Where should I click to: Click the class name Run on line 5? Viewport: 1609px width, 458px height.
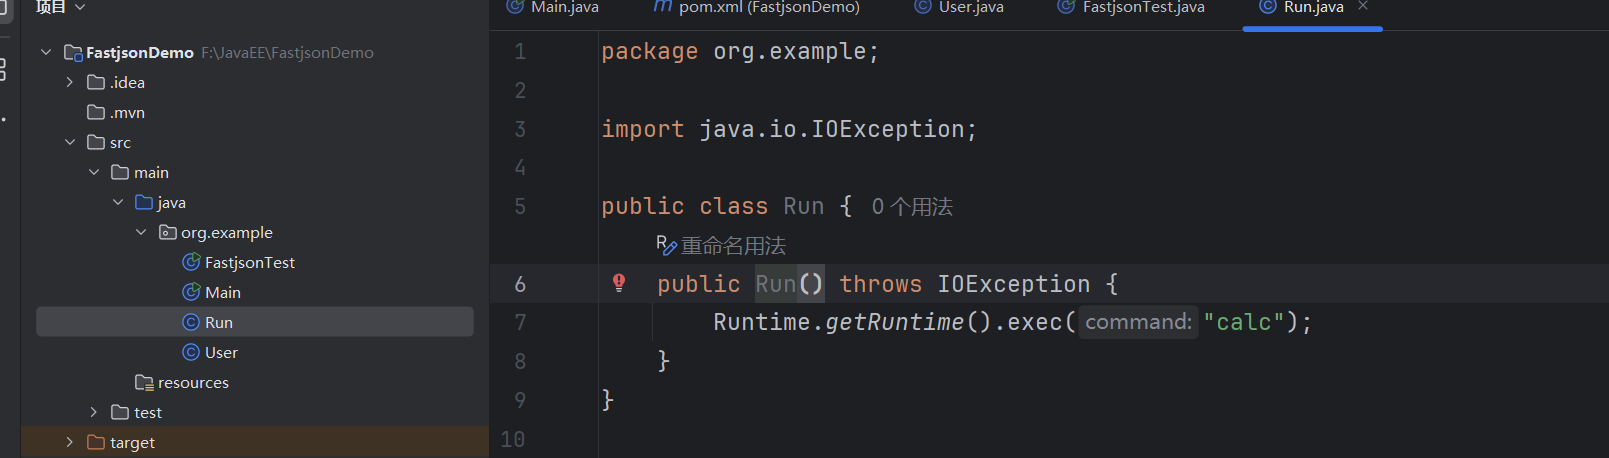803,207
